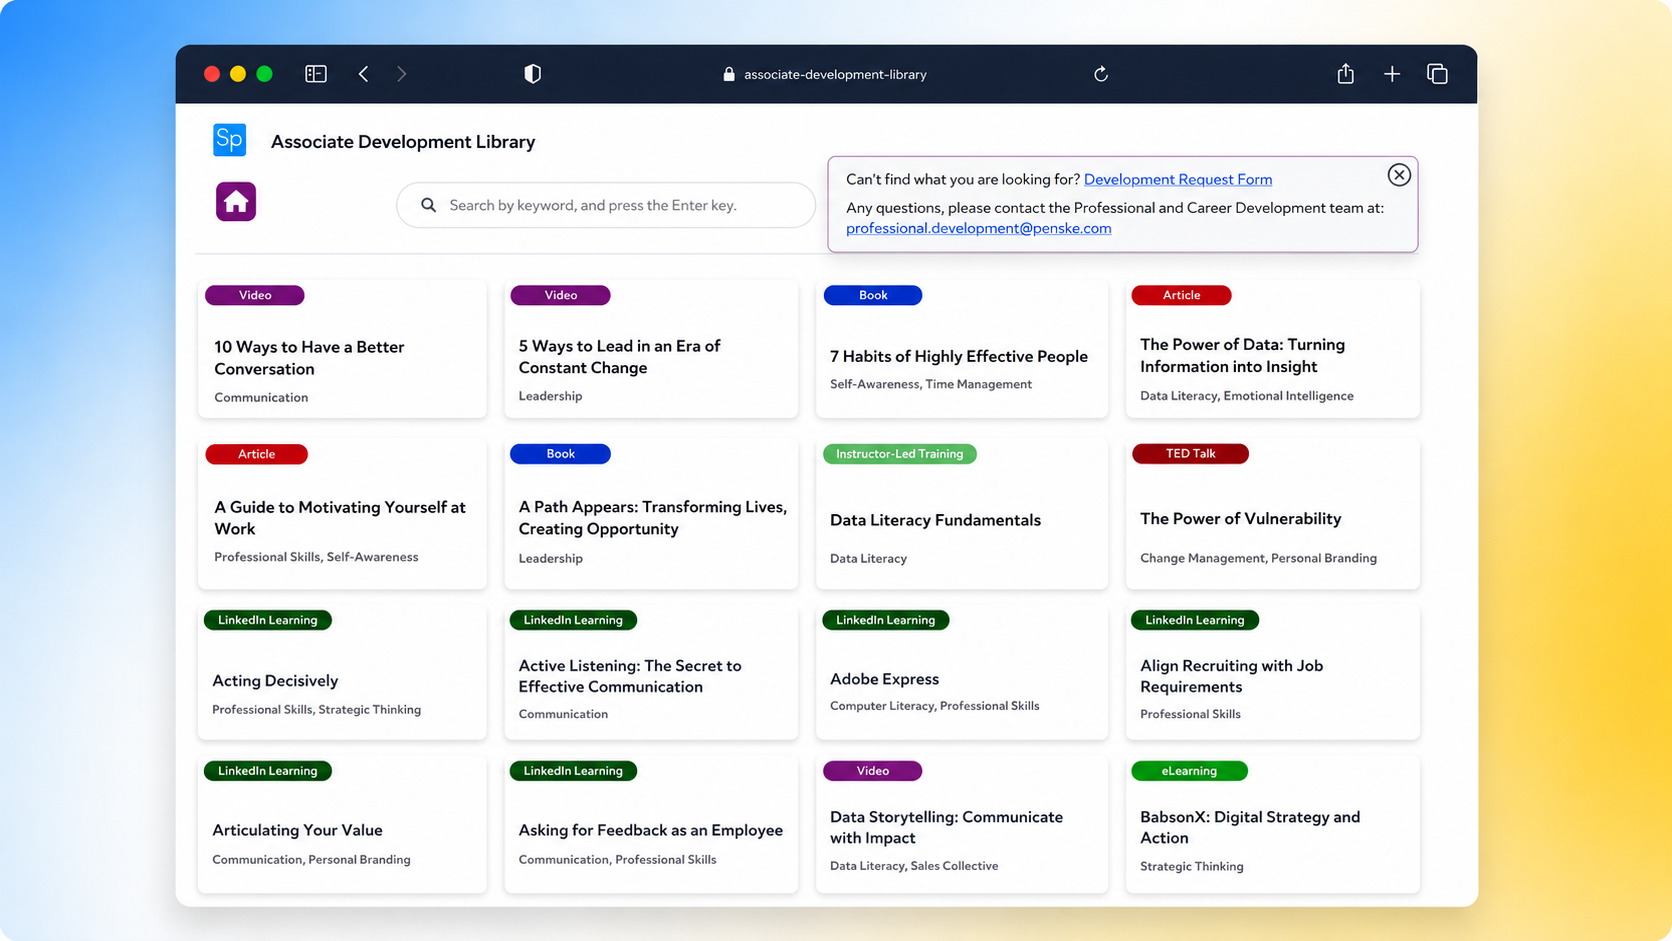
Task: Click the lock icon in the address bar
Action: click(729, 74)
